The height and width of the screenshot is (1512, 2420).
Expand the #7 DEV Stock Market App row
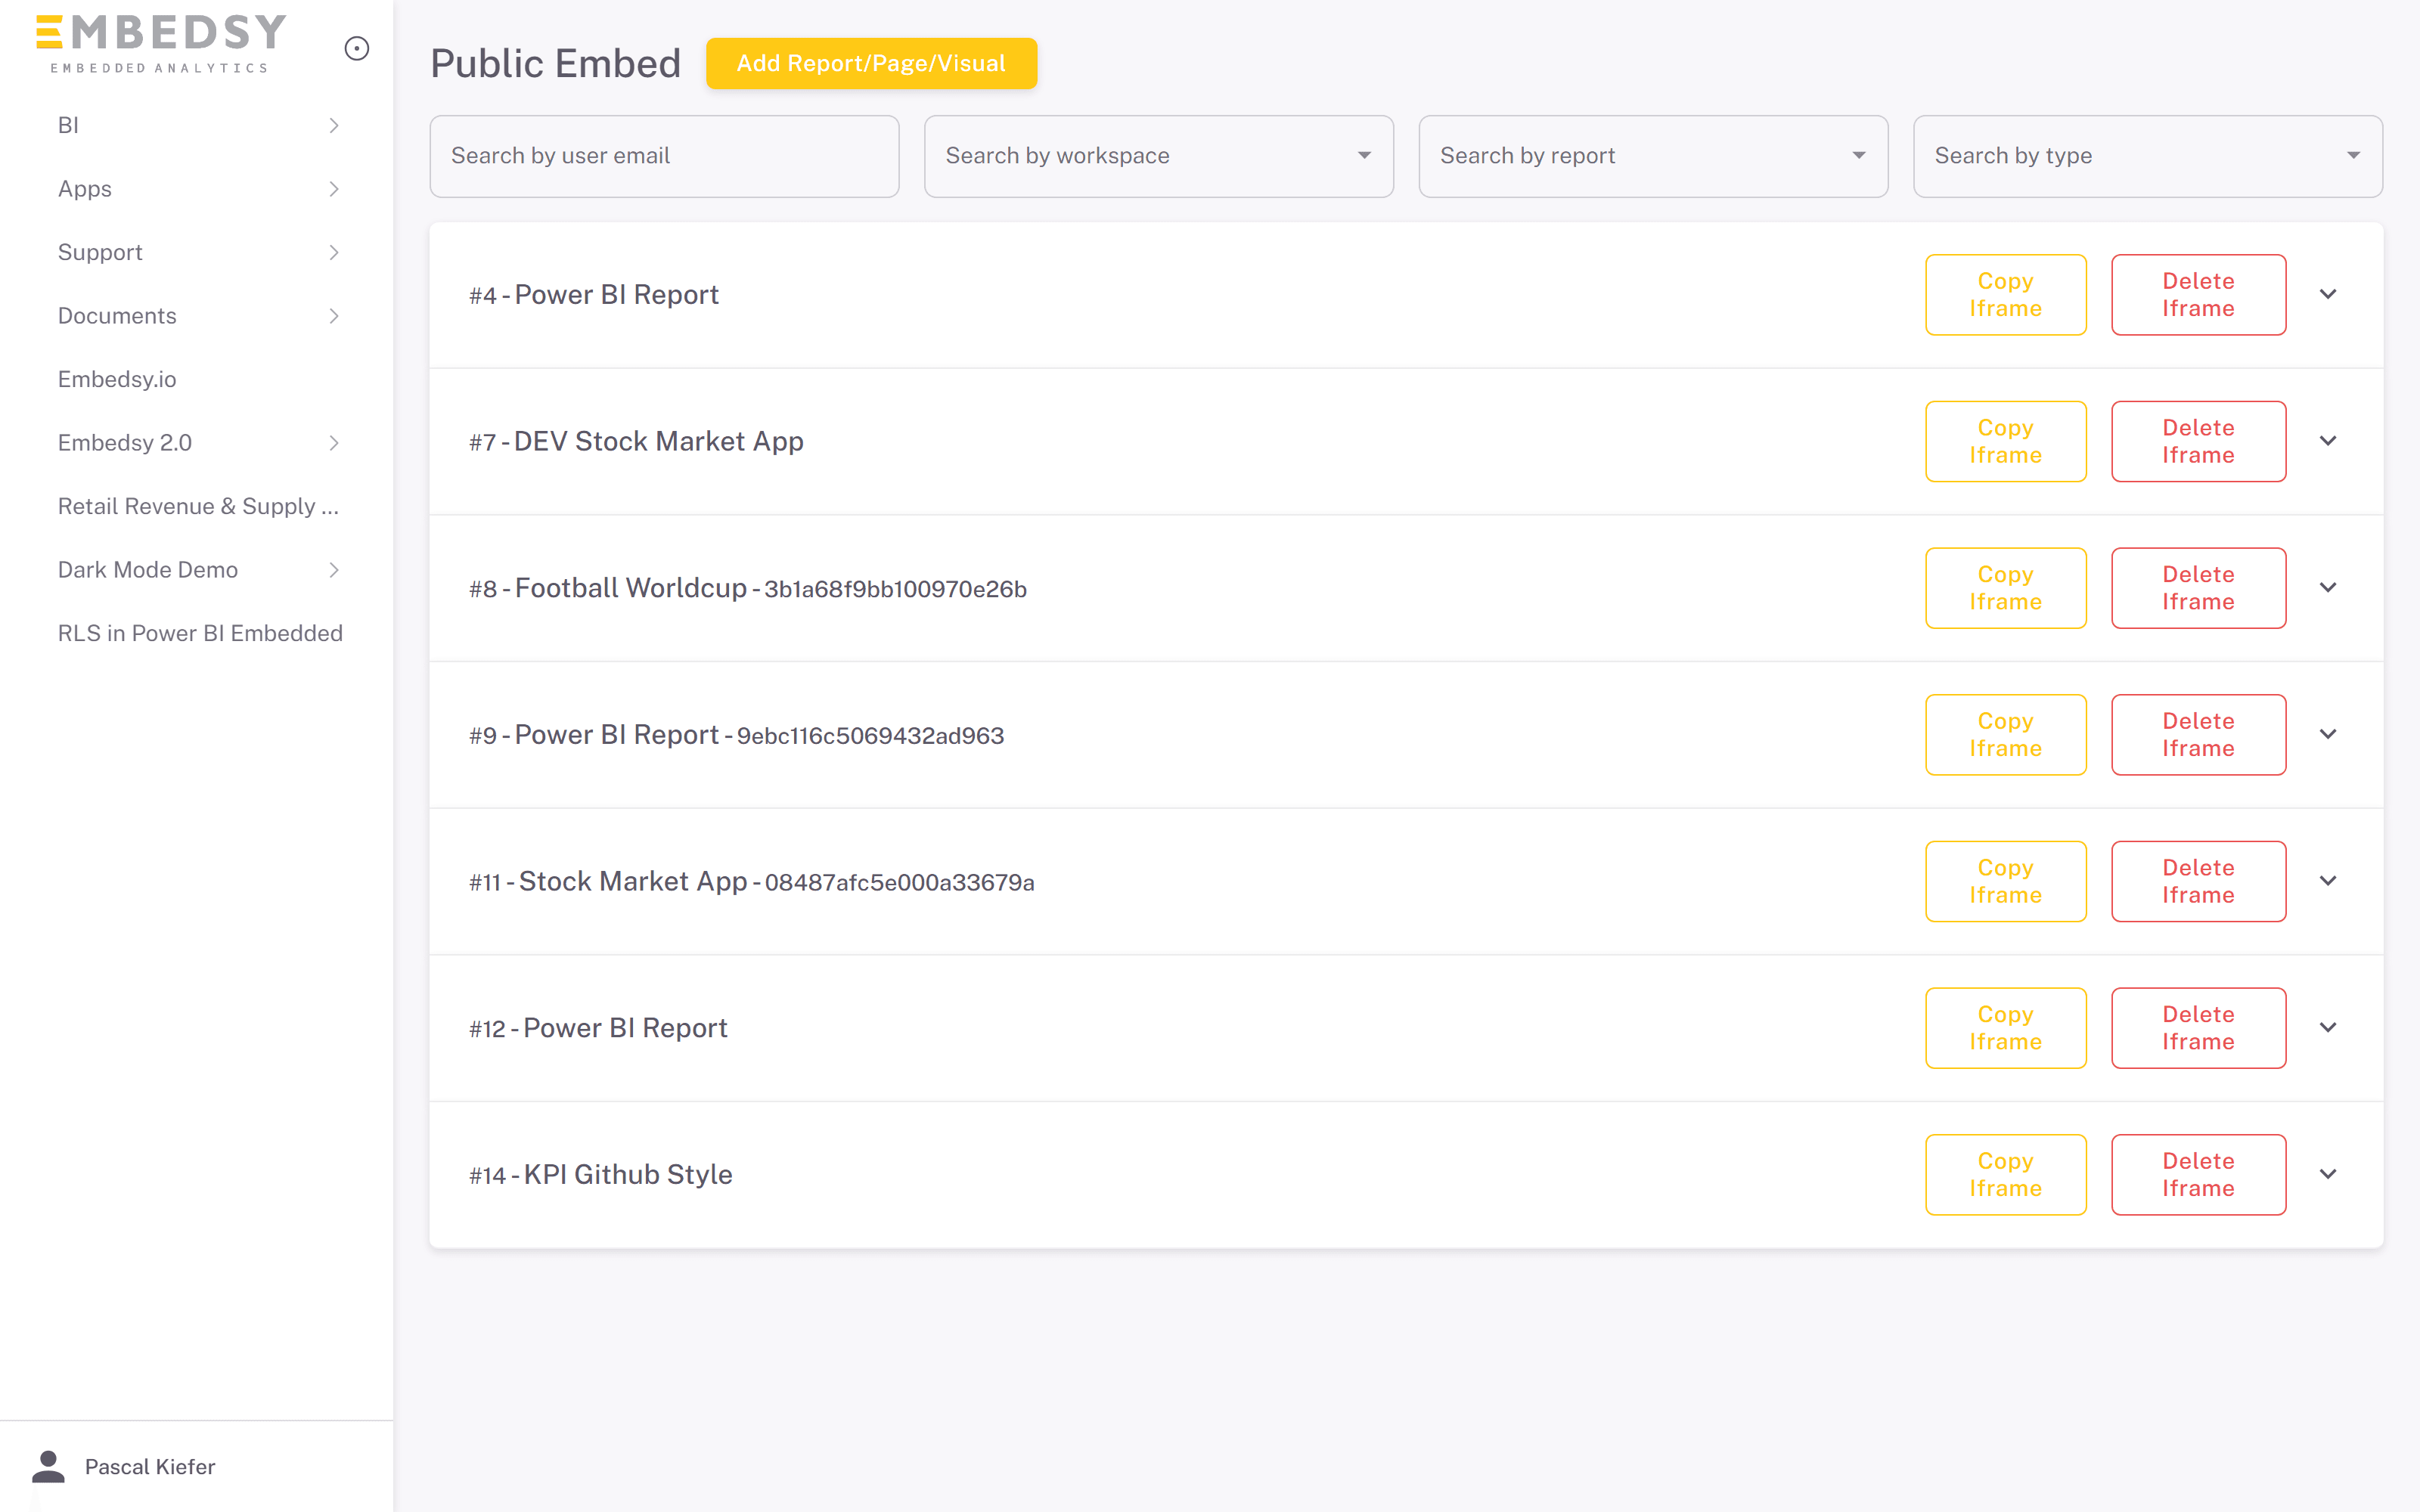point(2328,441)
